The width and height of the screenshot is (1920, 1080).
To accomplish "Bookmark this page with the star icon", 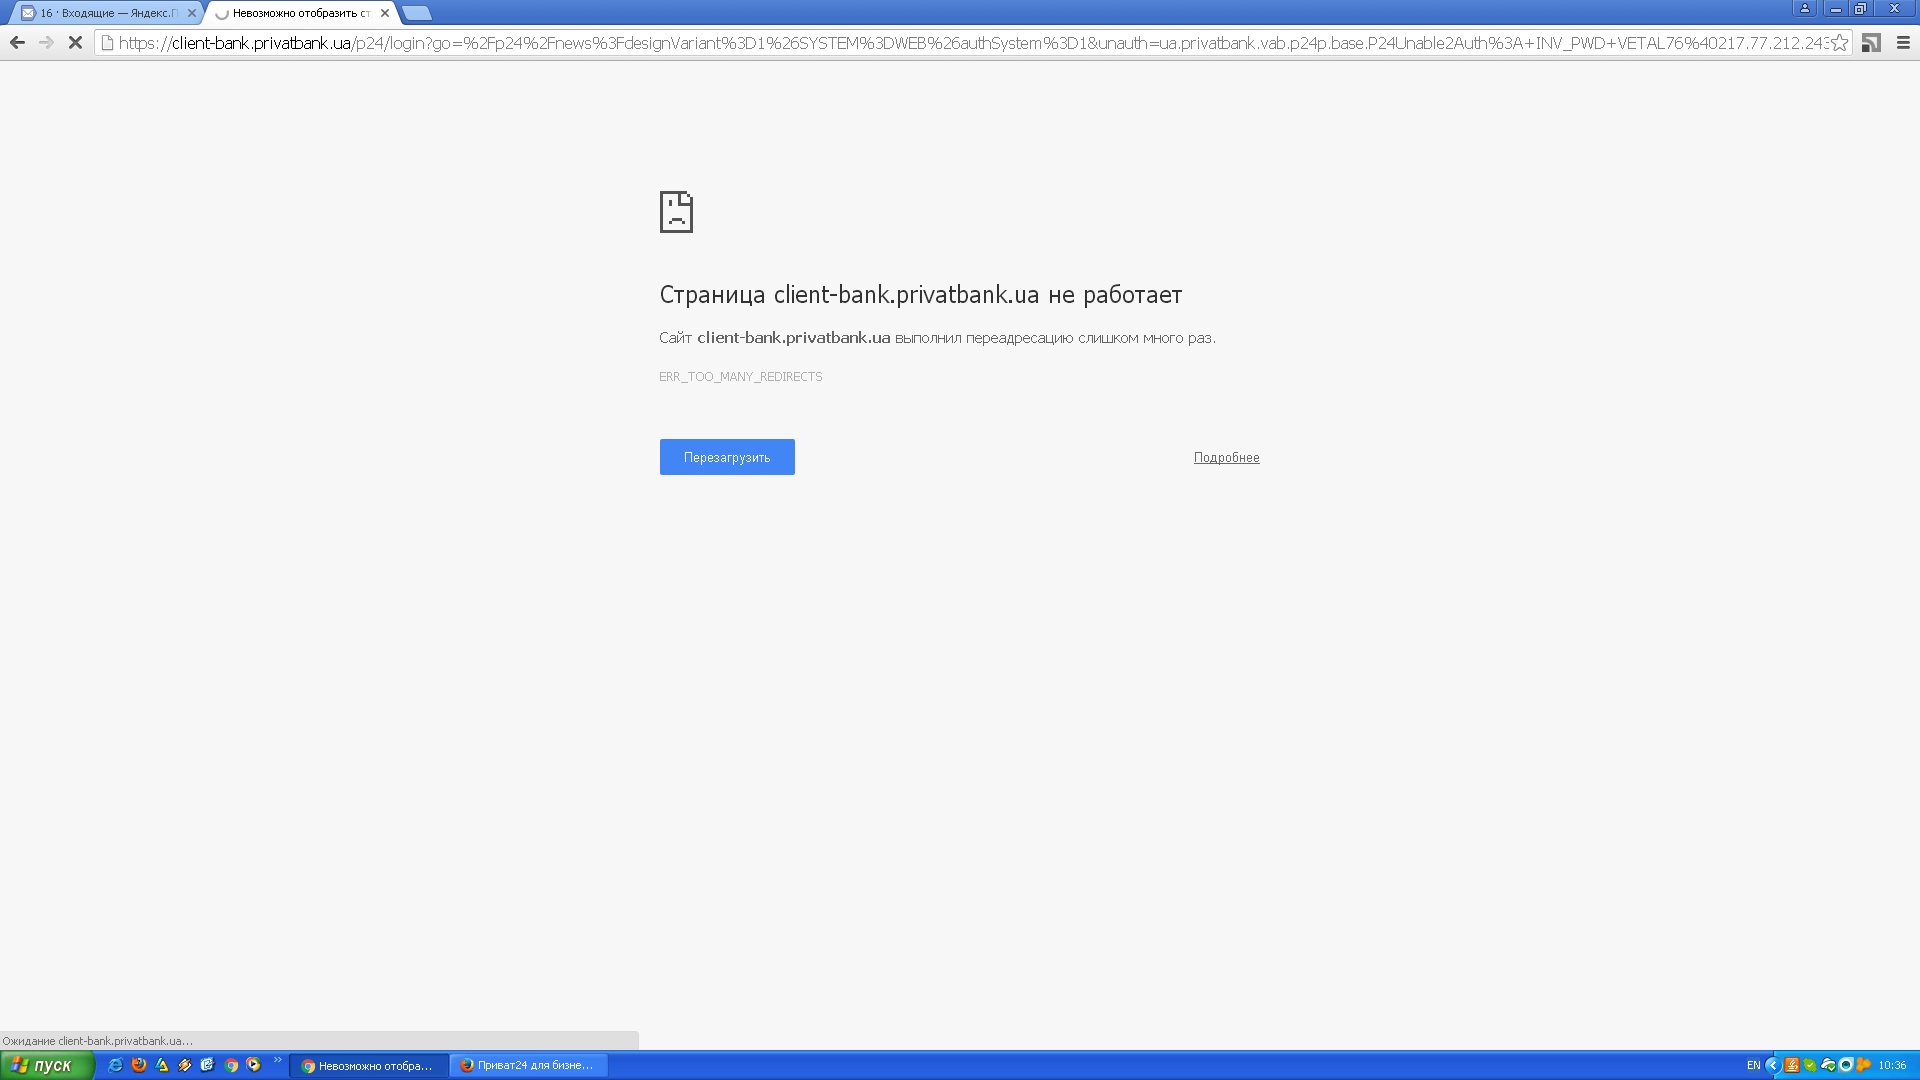I will tap(1839, 42).
